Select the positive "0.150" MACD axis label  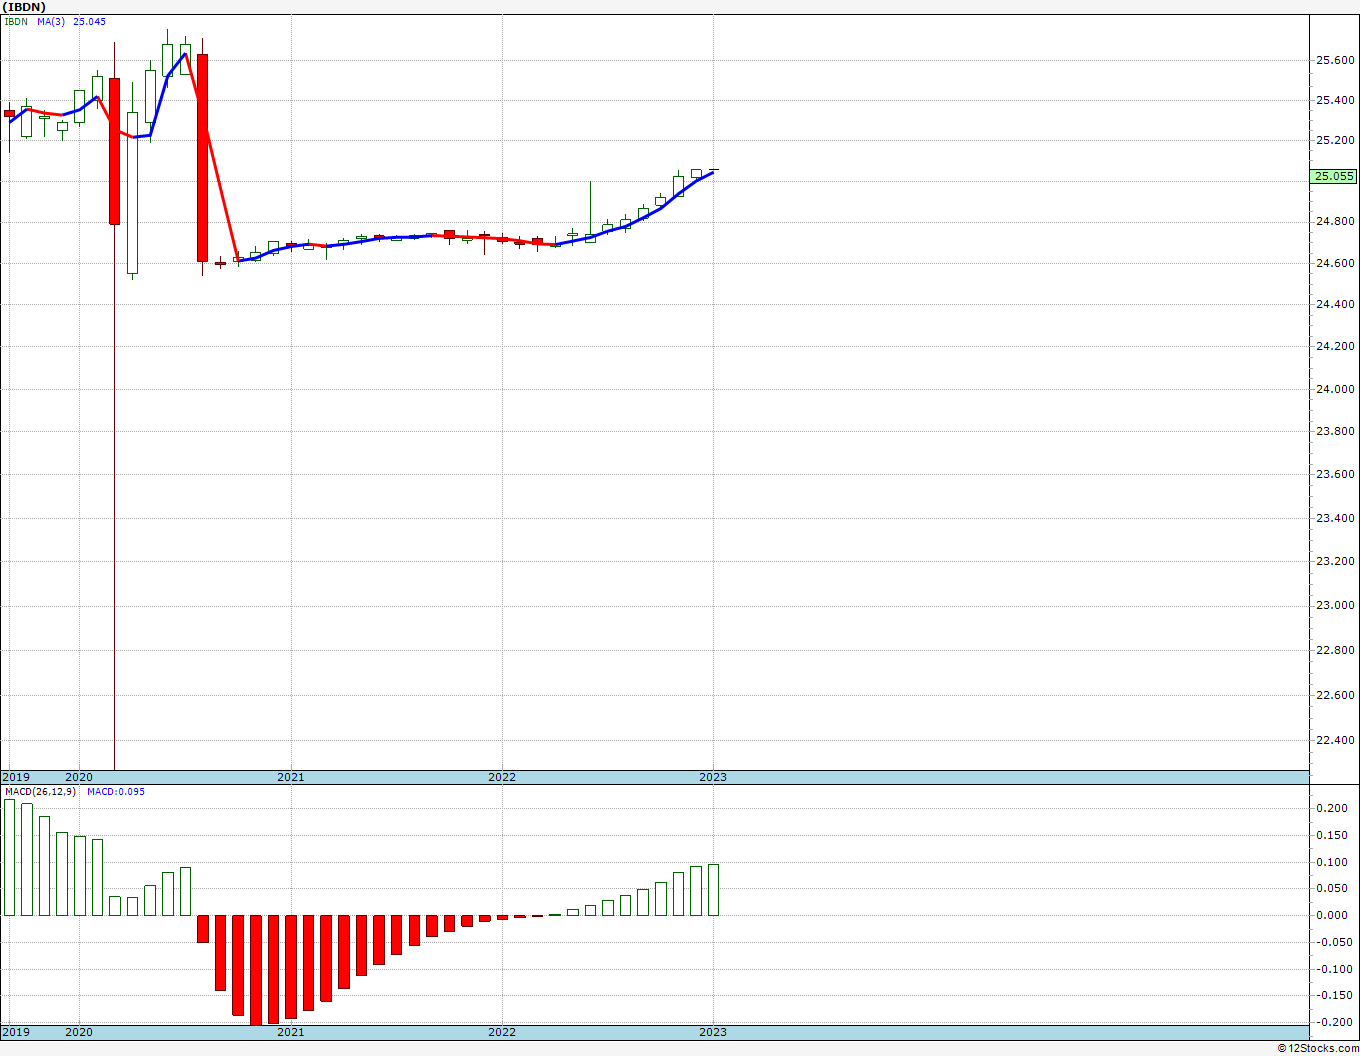tap(1332, 835)
